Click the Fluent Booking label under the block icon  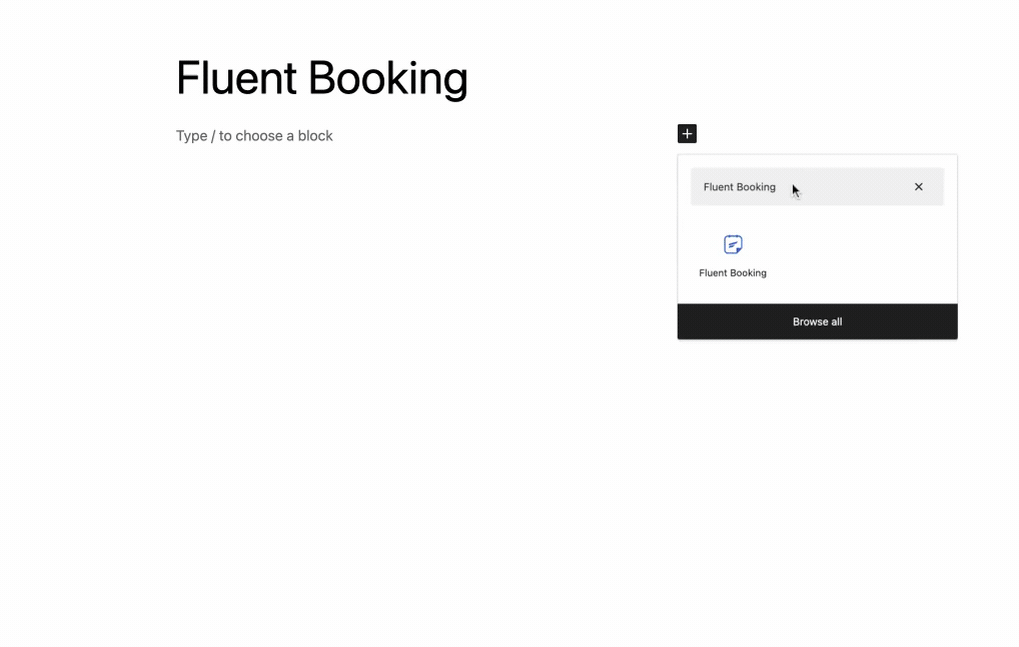pos(732,273)
